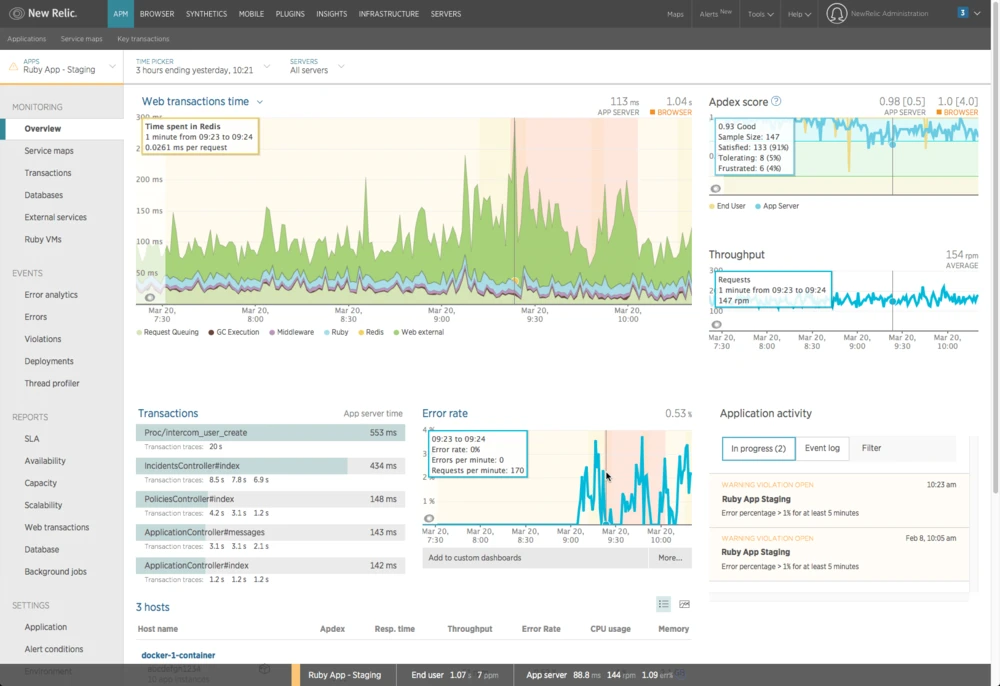Image resolution: width=1000 pixels, height=686 pixels.
Task: Click the Apdex score help icon
Action: [776, 101]
